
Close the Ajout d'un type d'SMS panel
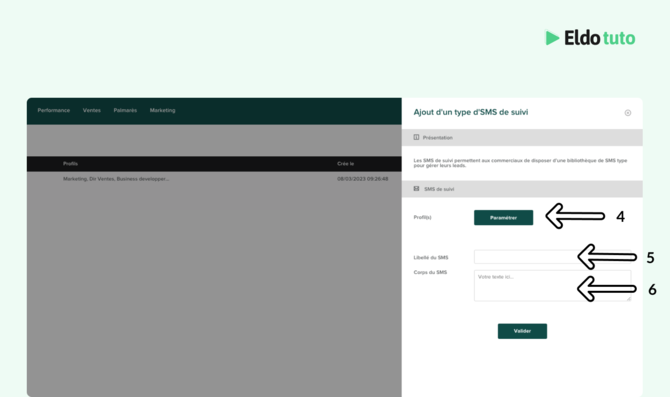(x=628, y=113)
